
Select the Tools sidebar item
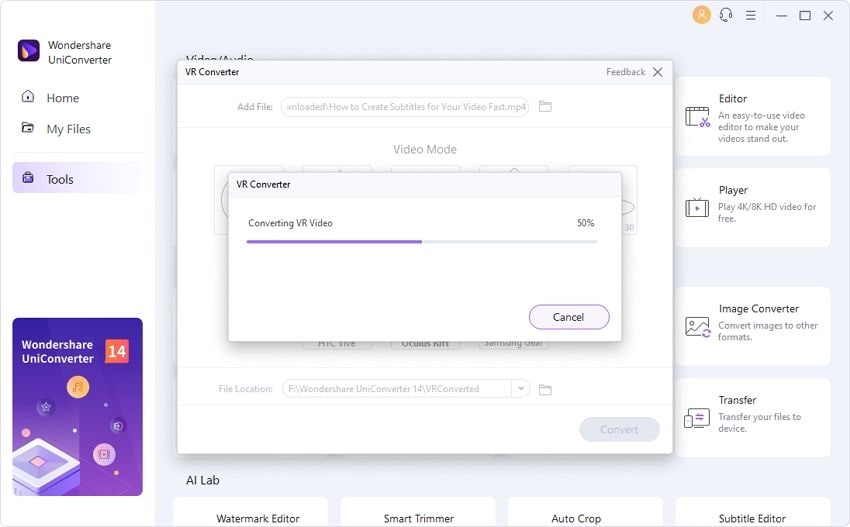click(x=60, y=179)
